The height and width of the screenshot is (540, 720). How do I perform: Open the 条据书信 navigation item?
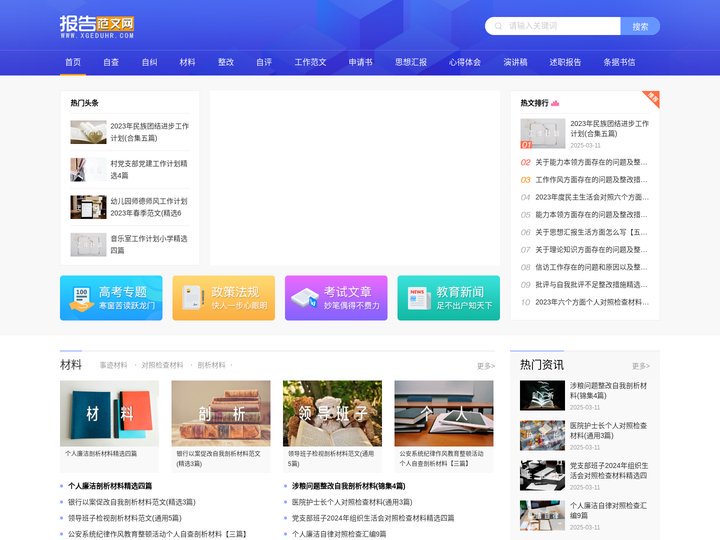[619, 62]
